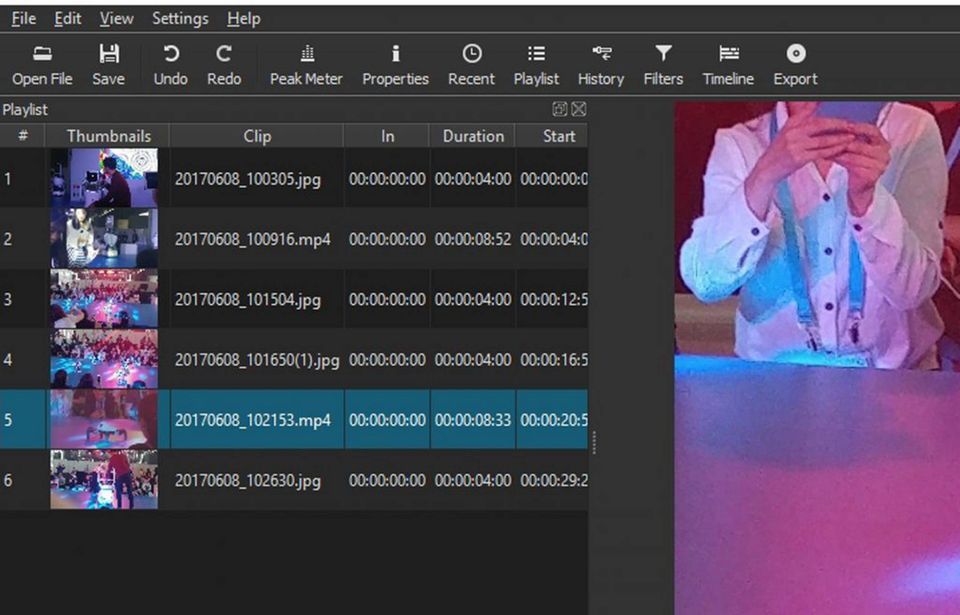Redo the previous action
The width and height of the screenshot is (960, 615).
pos(224,64)
